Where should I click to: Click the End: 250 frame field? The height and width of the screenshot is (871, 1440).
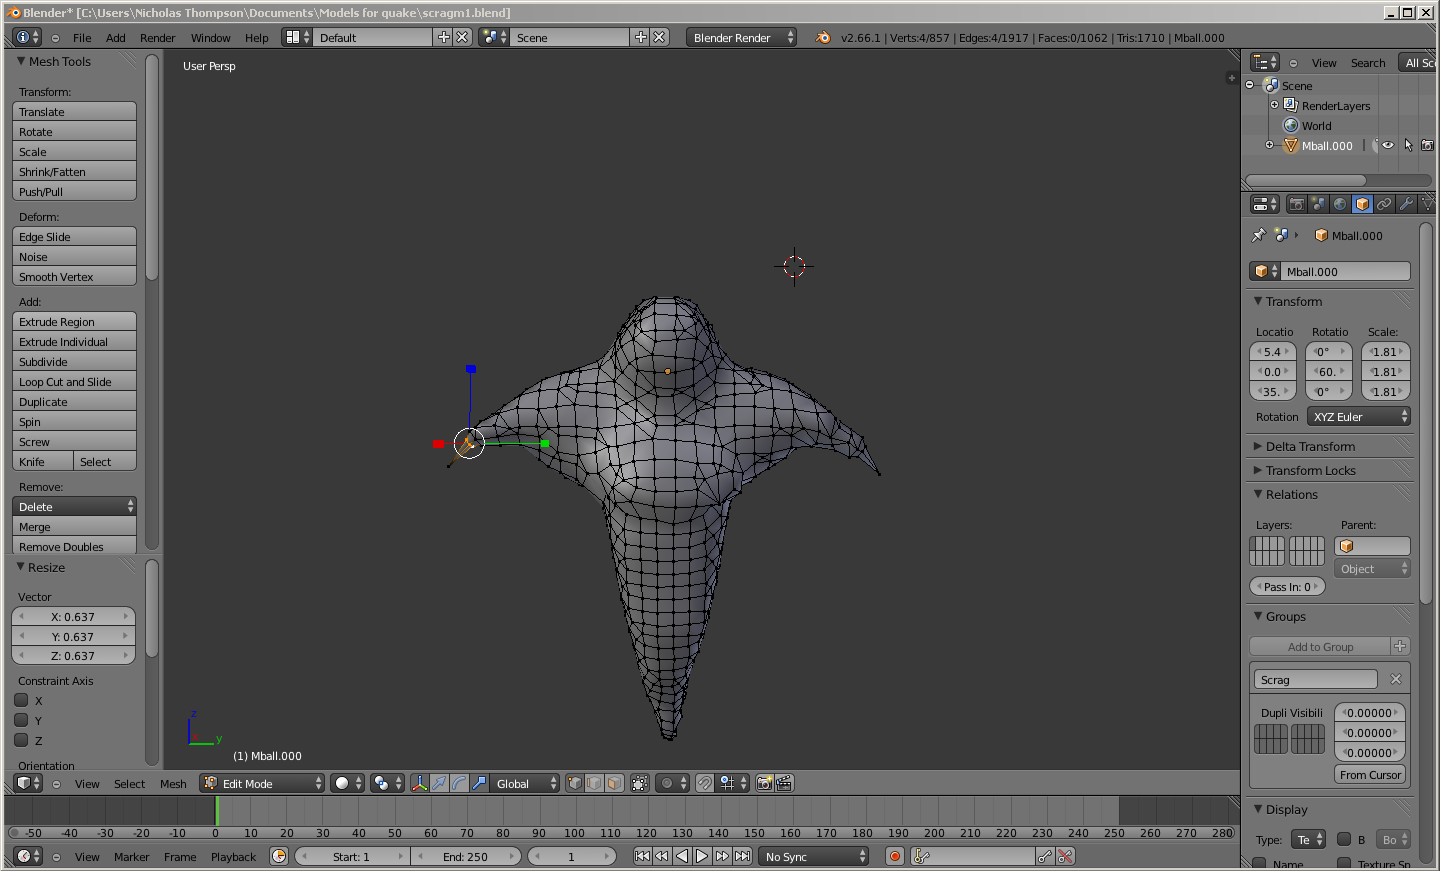[x=466, y=857]
